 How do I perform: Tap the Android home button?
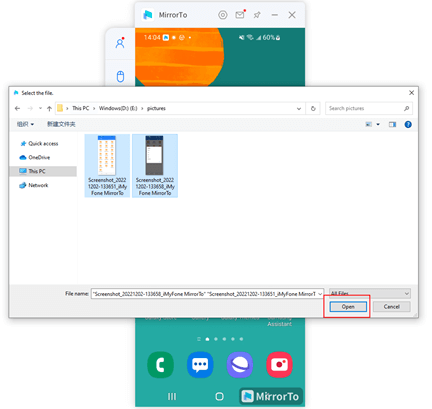(x=219, y=396)
